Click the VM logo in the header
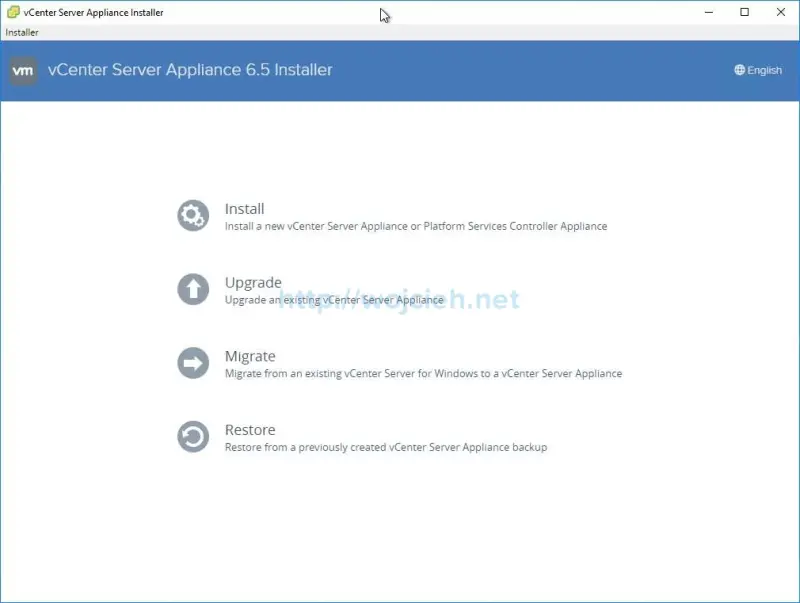The width and height of the screenshot is (800, 603). pyautogui.click(x=23, y=70)
